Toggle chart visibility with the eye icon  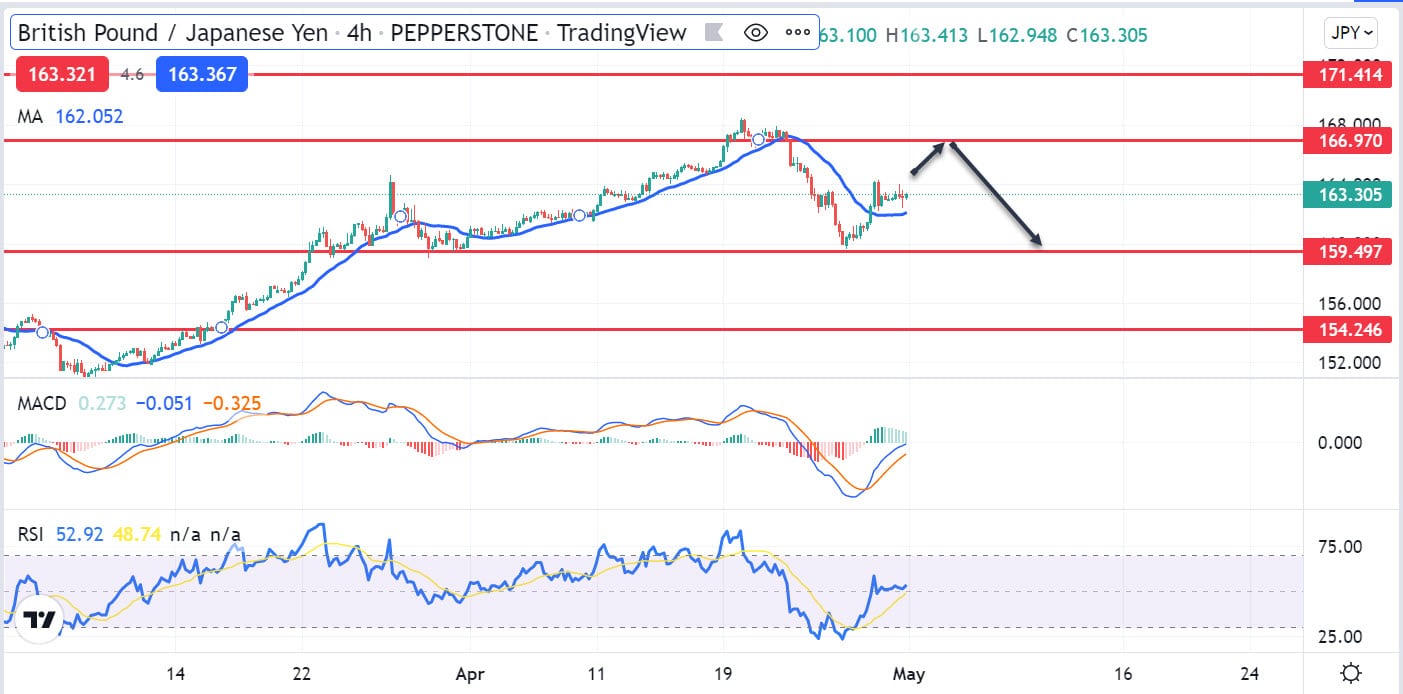click(756, 33)
